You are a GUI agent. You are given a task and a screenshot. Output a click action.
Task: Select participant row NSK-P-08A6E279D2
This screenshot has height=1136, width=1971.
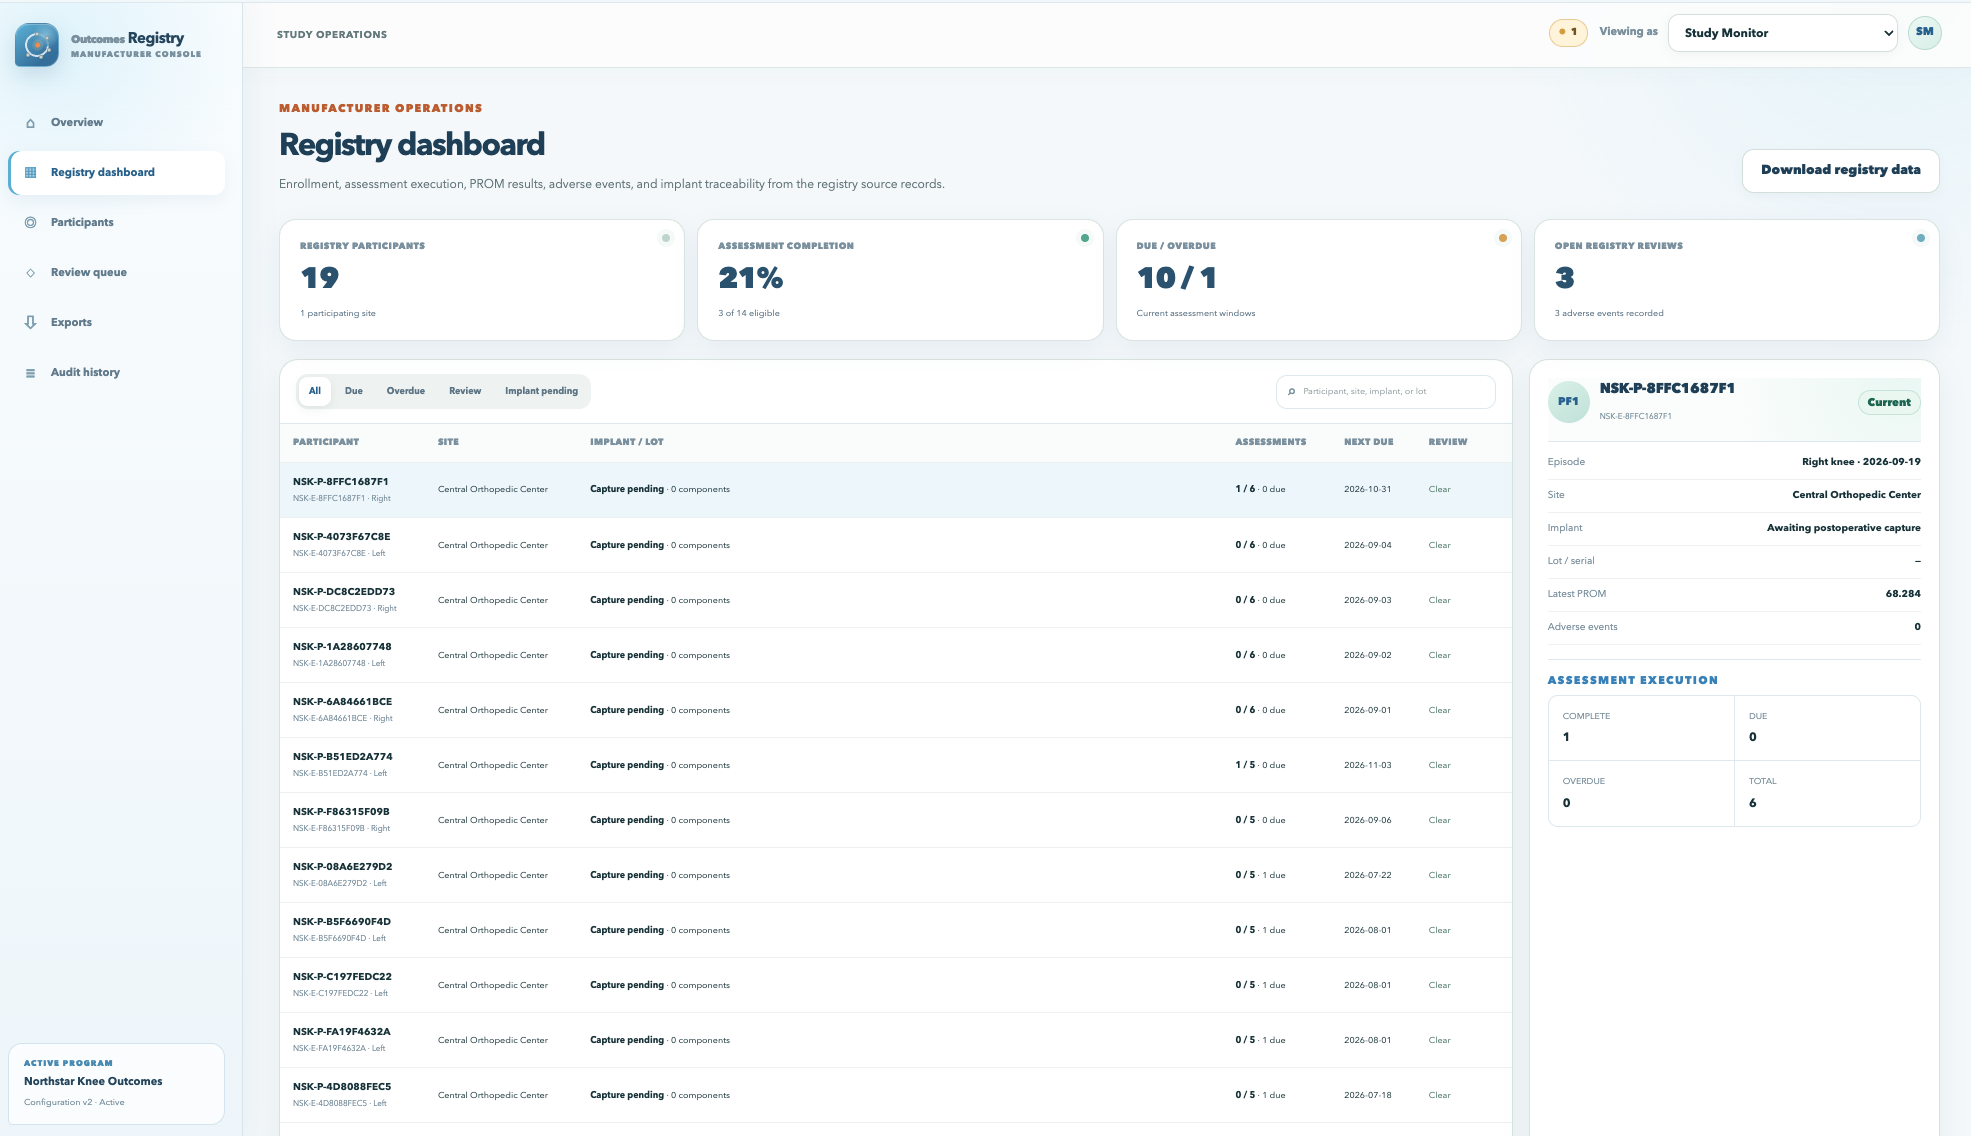click(896, 875)
